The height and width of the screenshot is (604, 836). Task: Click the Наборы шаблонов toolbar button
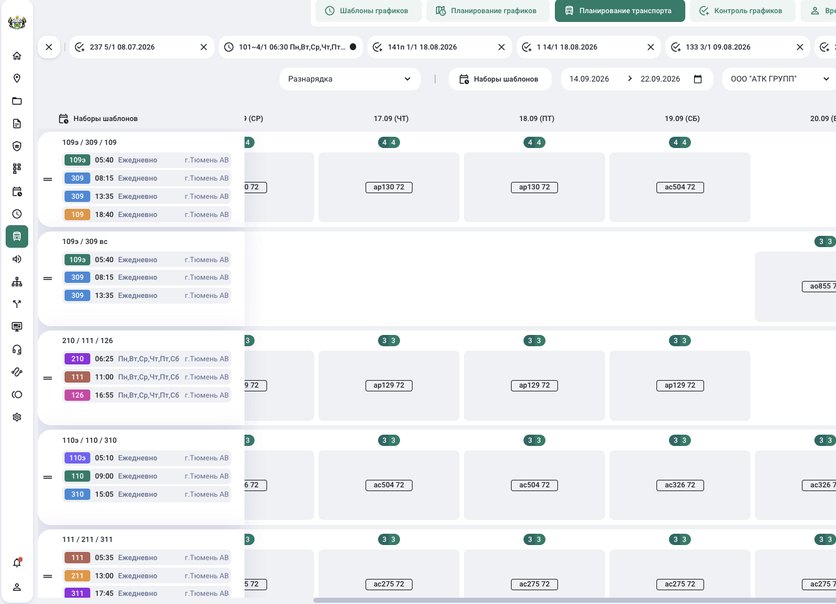click(500, 79)
